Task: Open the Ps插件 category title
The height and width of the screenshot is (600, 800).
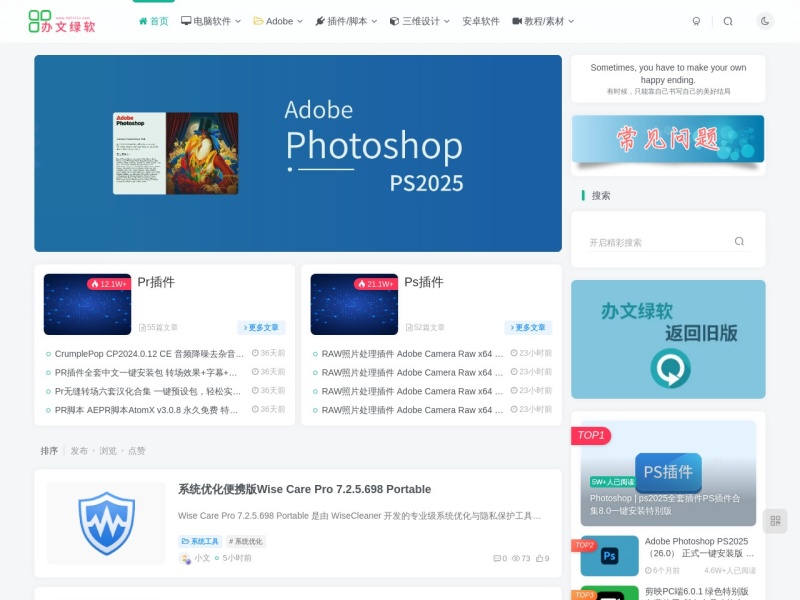Action: (x=423, y=282)
